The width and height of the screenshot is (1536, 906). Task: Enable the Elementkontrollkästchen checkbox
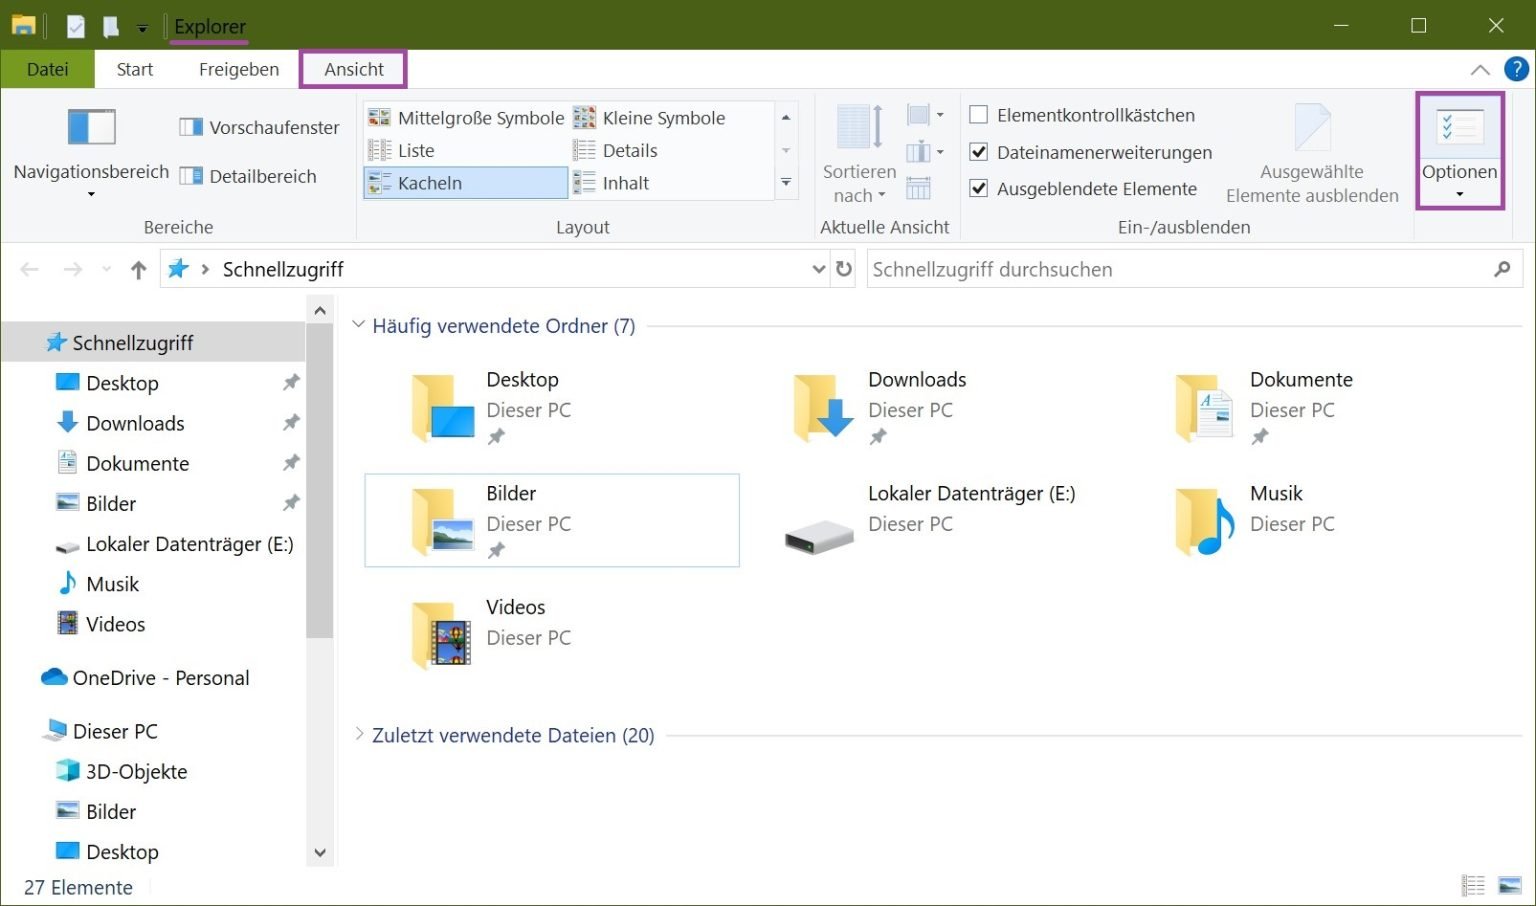click(979, 114)
